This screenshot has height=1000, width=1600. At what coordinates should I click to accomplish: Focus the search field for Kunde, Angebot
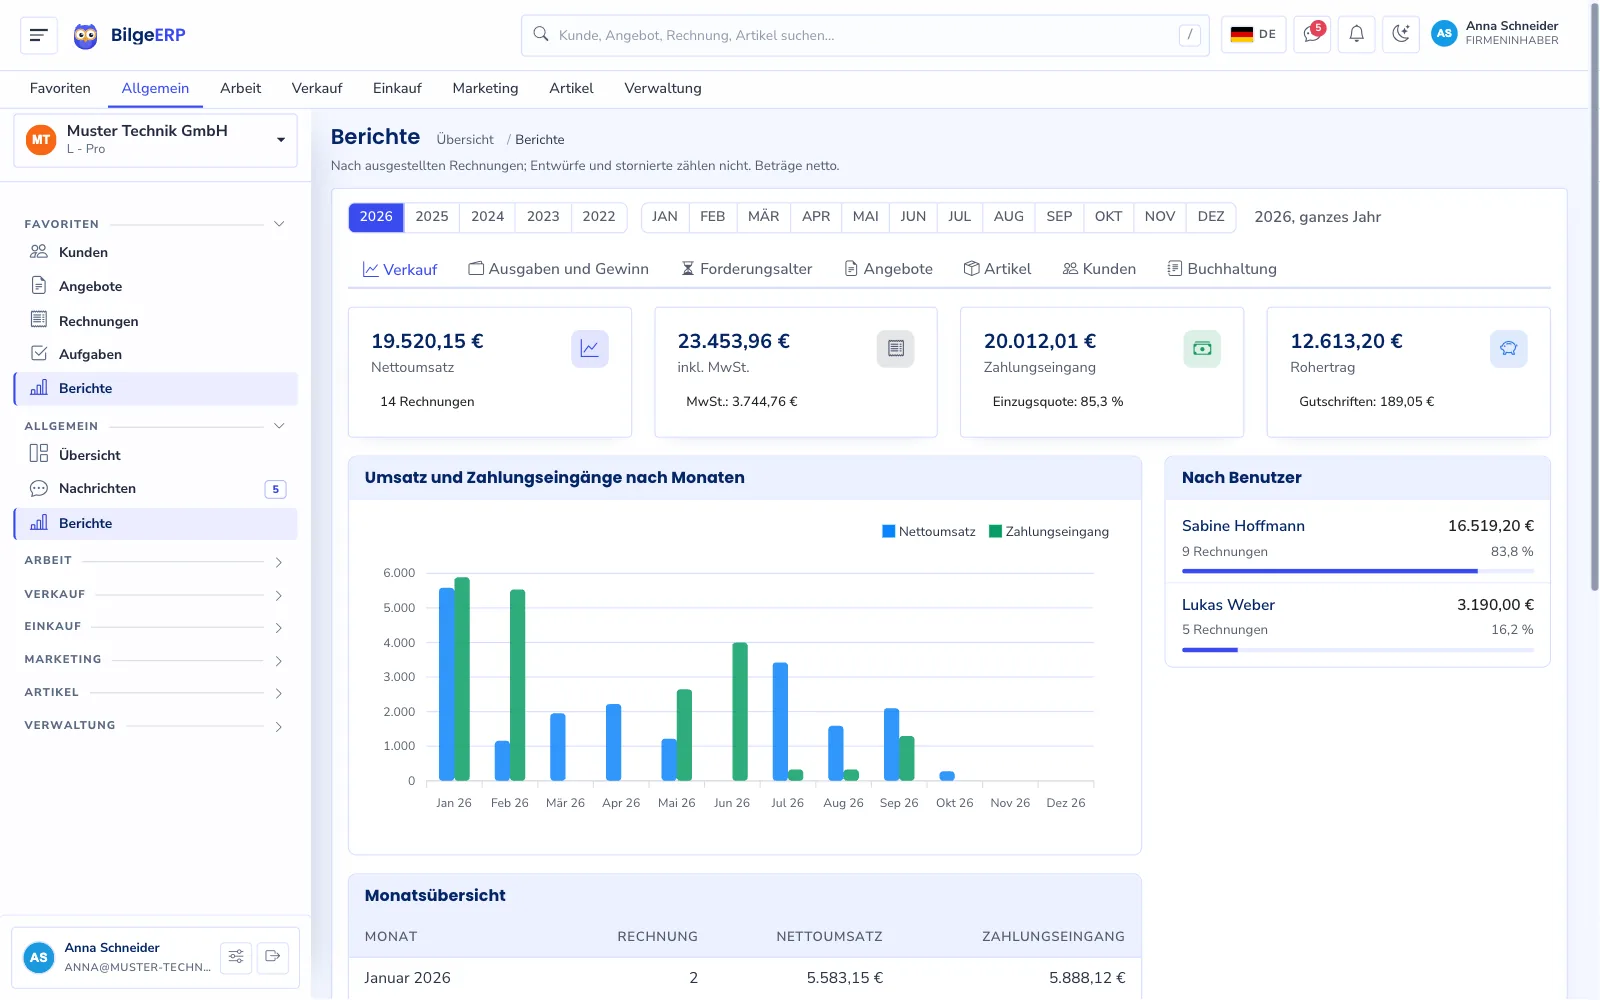pos(865,35)
